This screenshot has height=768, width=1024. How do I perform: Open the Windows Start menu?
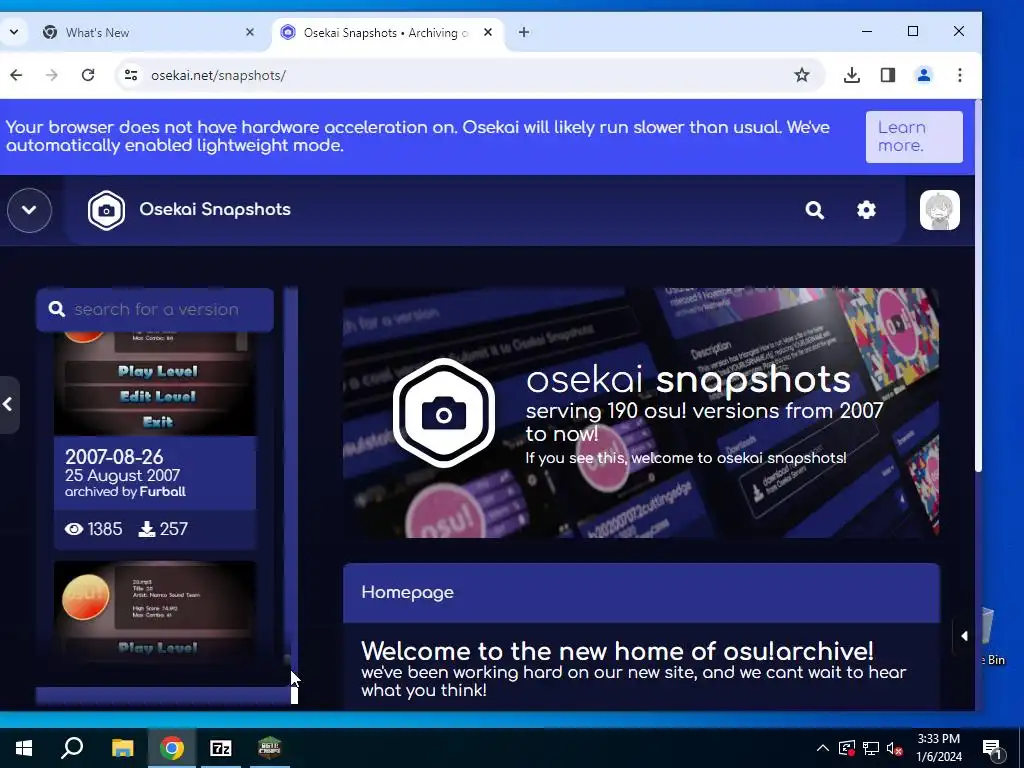pyautogui.click(x=24, y=748)
